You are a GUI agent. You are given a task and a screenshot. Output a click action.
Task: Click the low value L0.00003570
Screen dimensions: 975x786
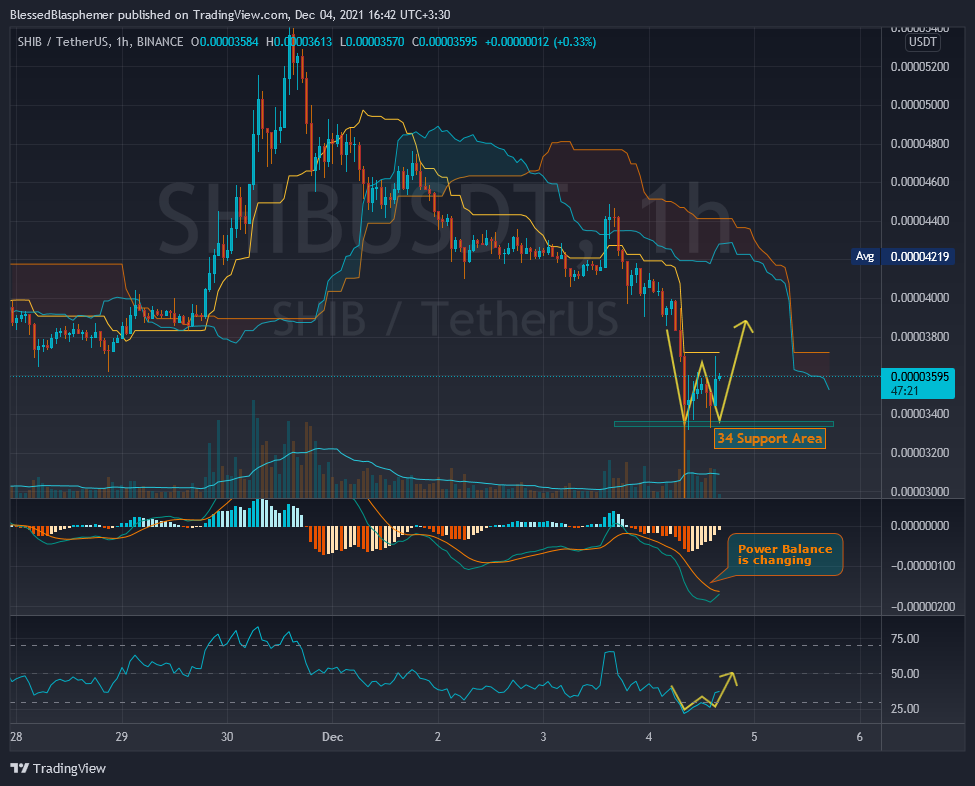pos(372,42)
